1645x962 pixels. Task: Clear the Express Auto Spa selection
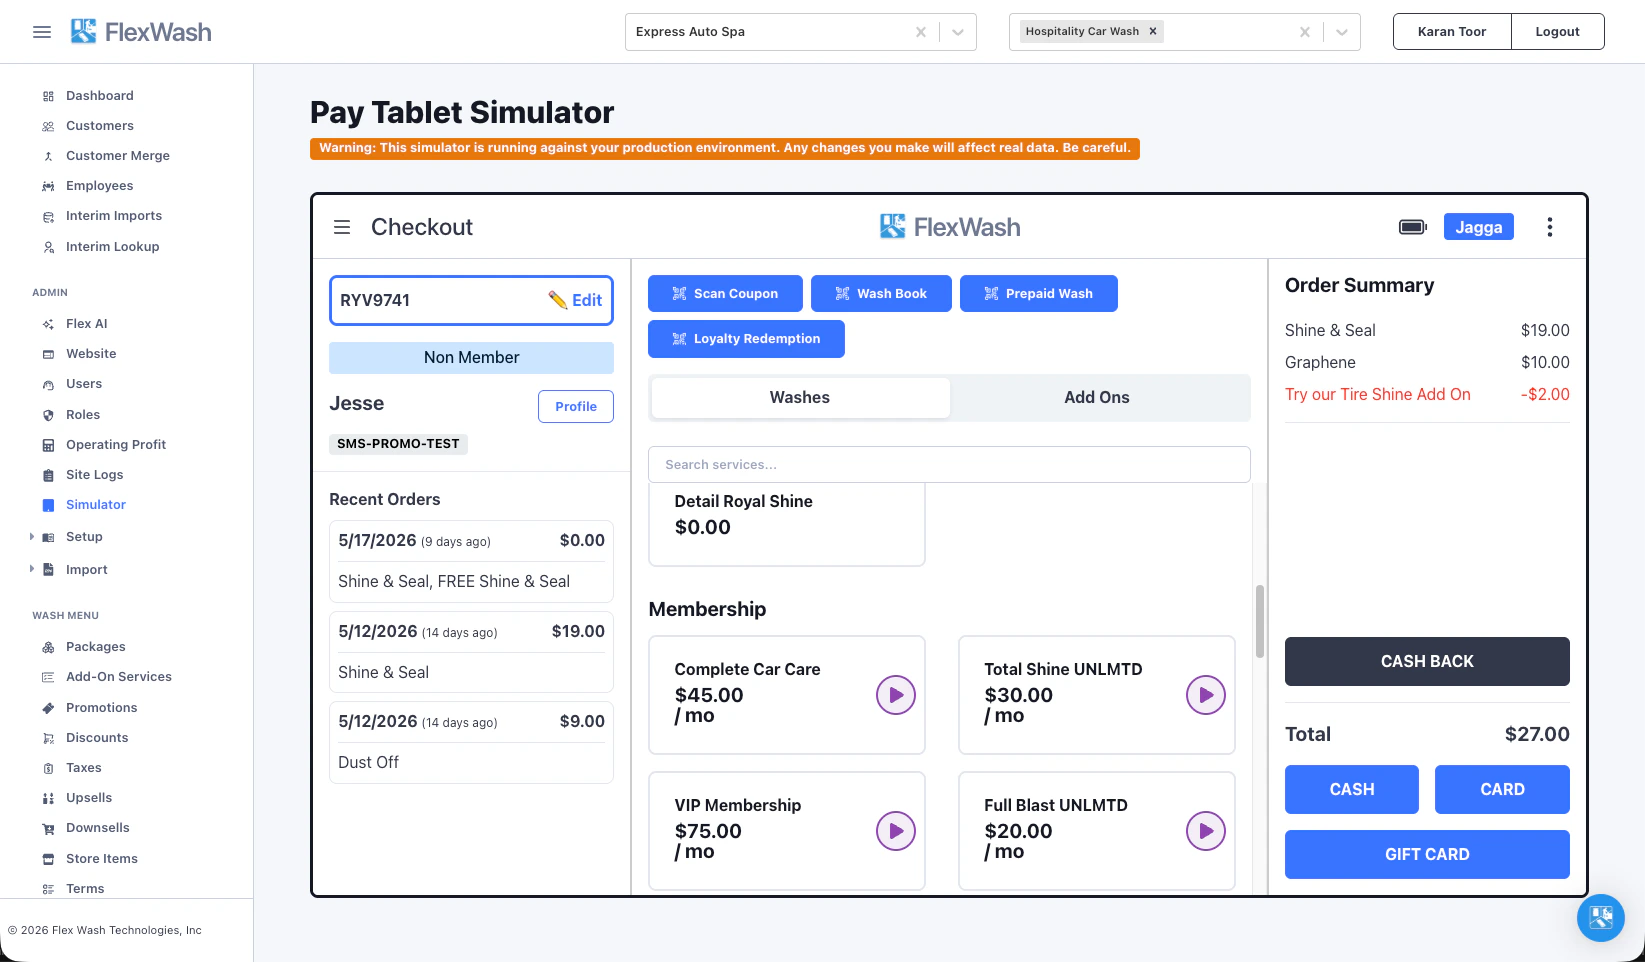coord(921,32)
